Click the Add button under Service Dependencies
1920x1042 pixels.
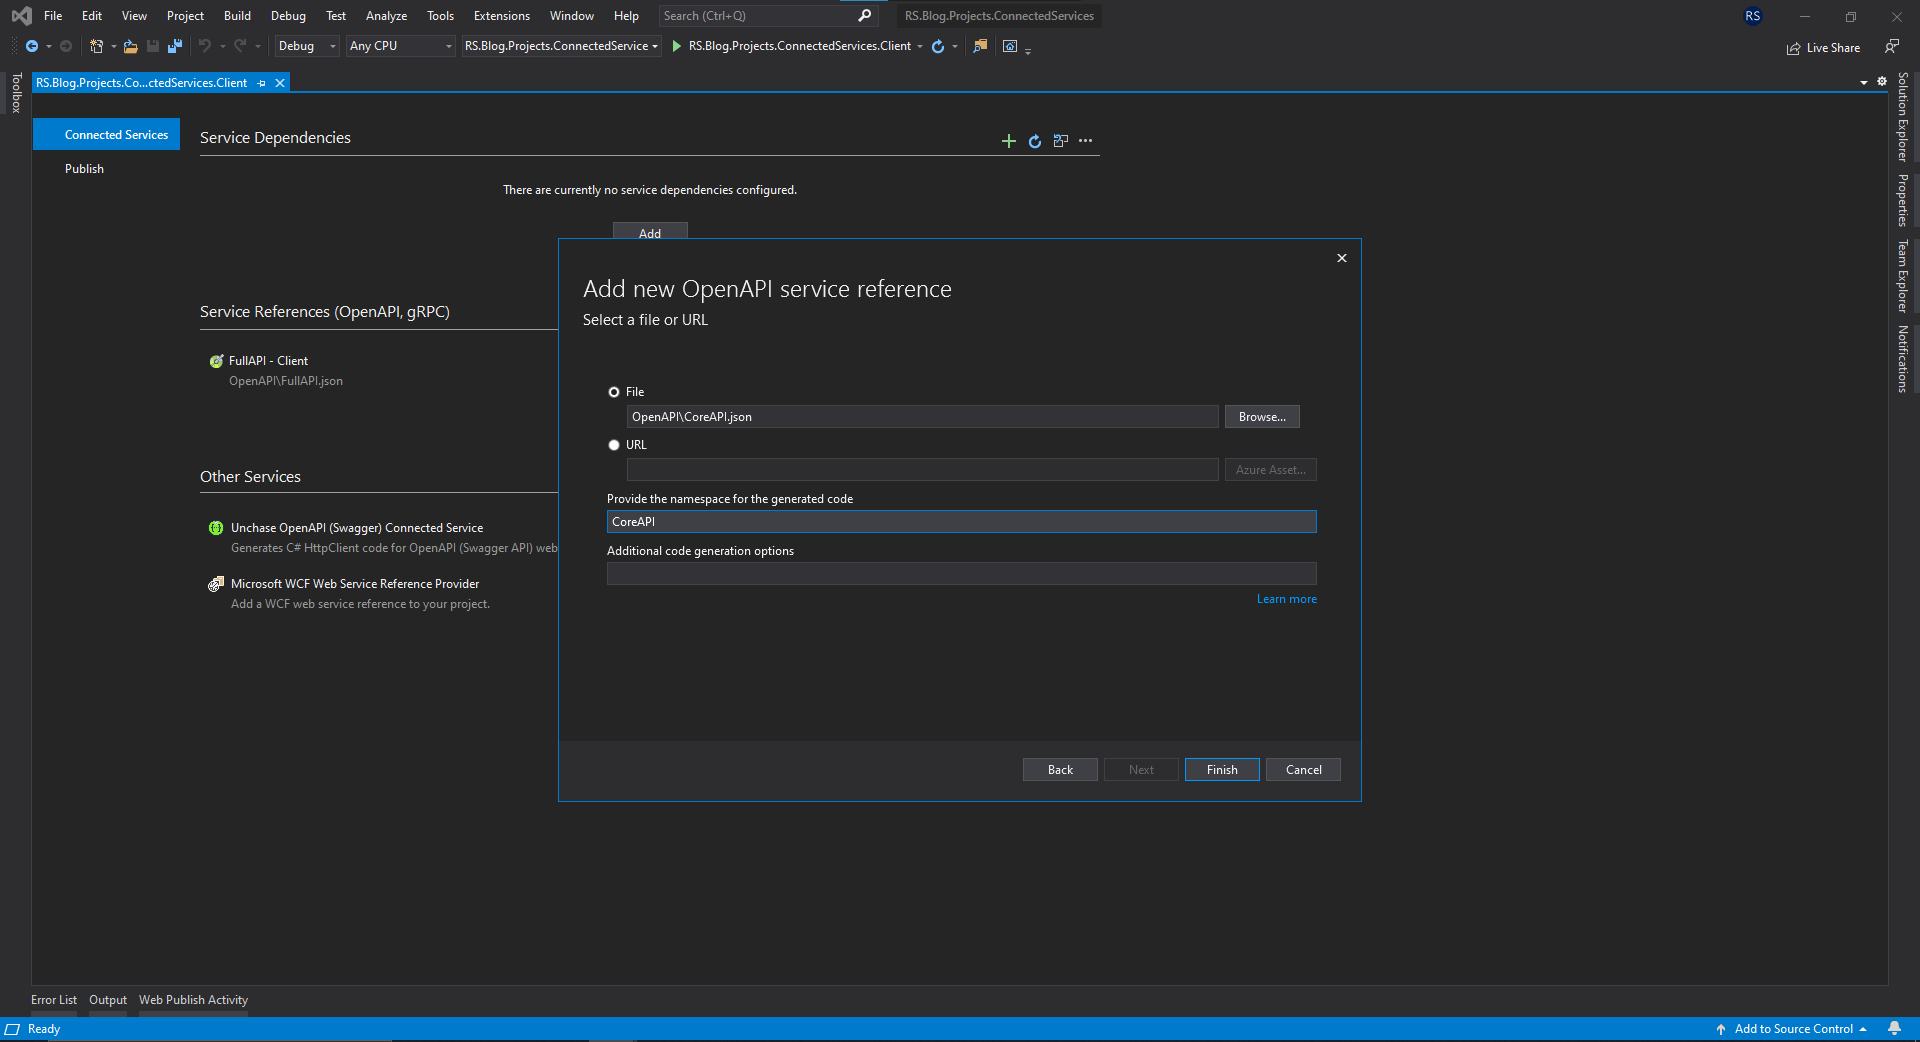pyautogui.click(x=650, y=232)
